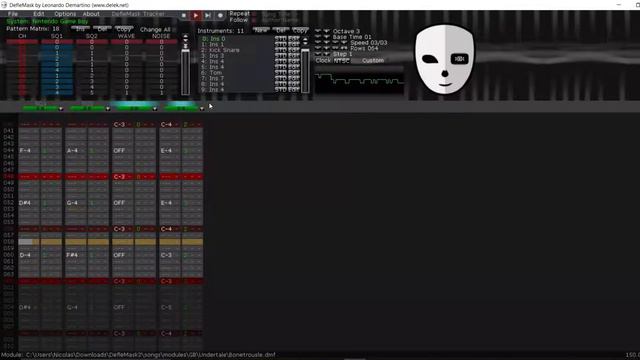Select NTSC clock option
This screenshot has width=640, height=360.
pos(342,60)
